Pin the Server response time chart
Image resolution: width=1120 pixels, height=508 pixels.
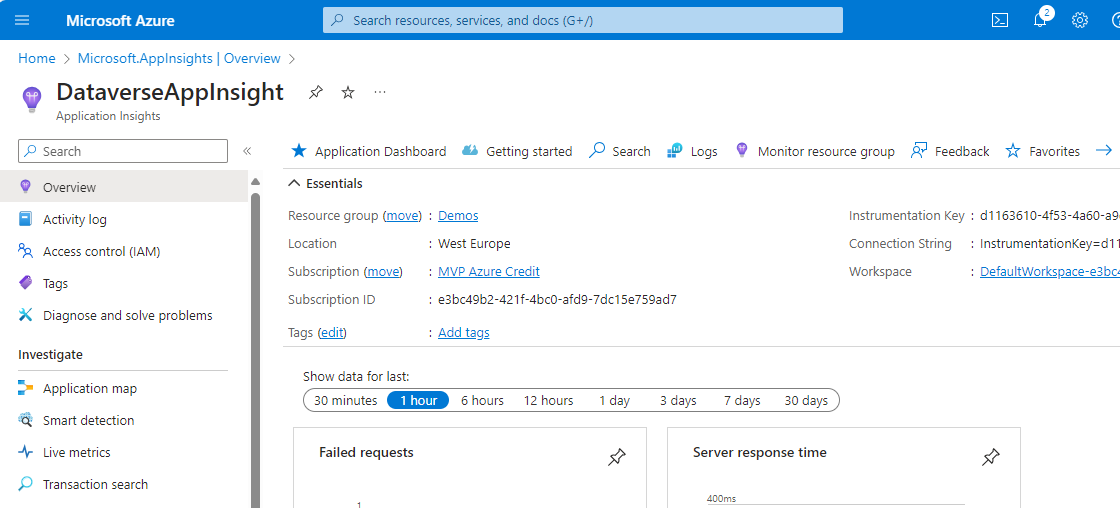coord(990,457)
